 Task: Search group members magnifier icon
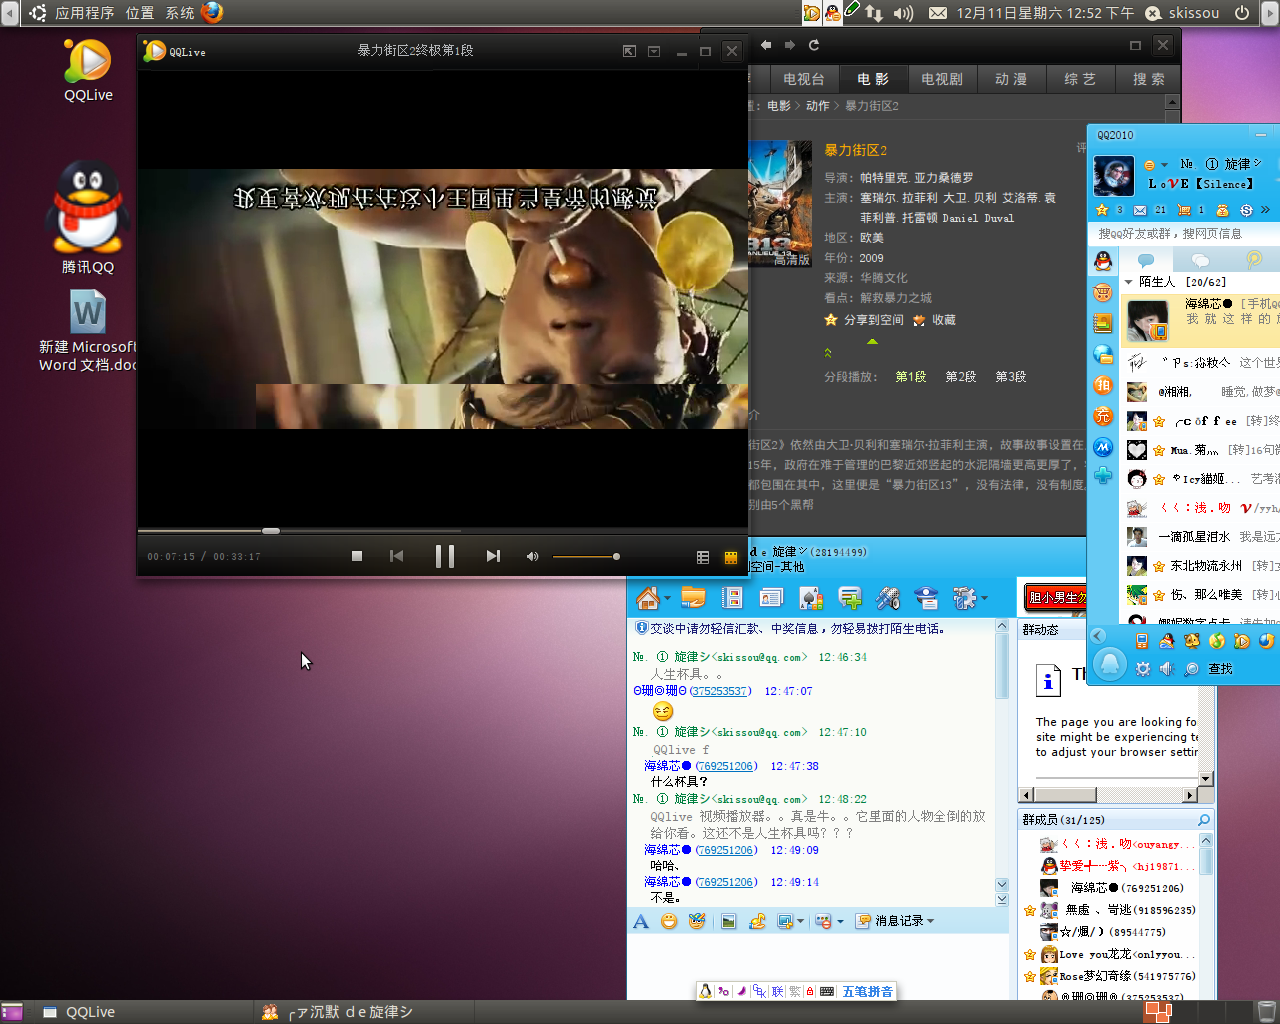tap(1204, 820)
